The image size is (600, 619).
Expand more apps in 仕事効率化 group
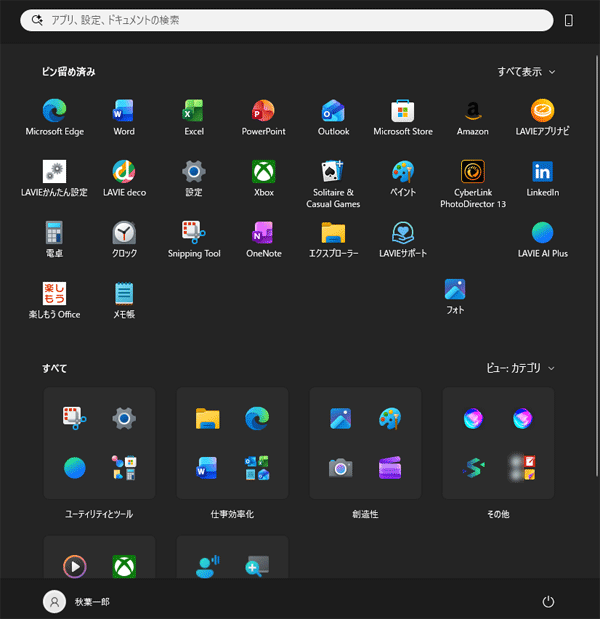coord(257,468)
